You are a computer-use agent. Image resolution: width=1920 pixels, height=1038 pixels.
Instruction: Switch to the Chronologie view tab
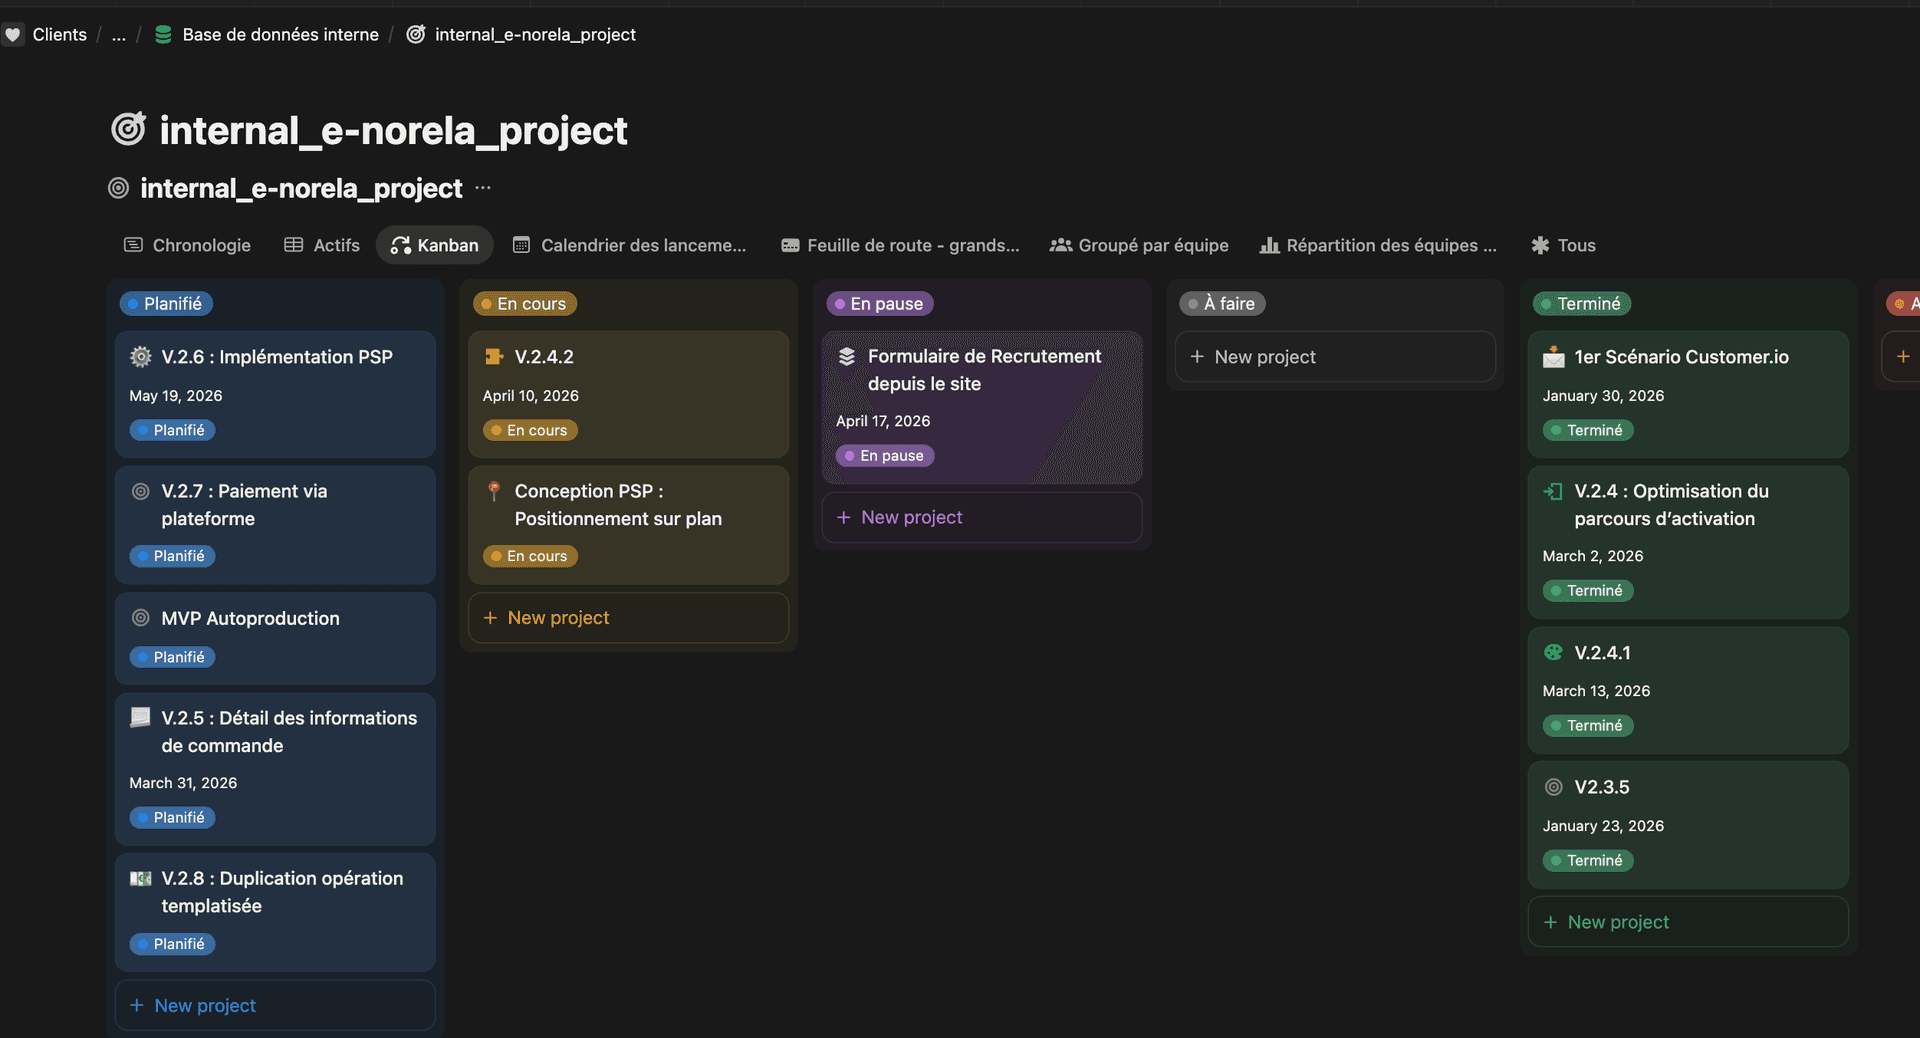[x=187, y=245]
